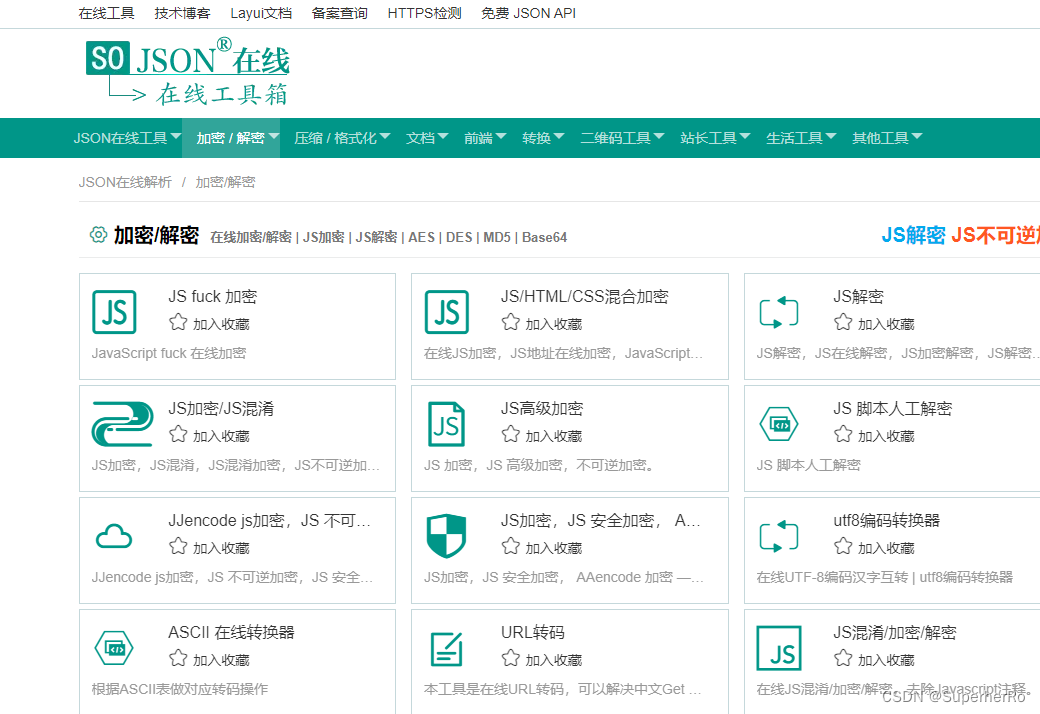Viewport: 1040px width, 714px height.
Task: Click the JS fuck 加密 card icon
Action: click(114, 312)
